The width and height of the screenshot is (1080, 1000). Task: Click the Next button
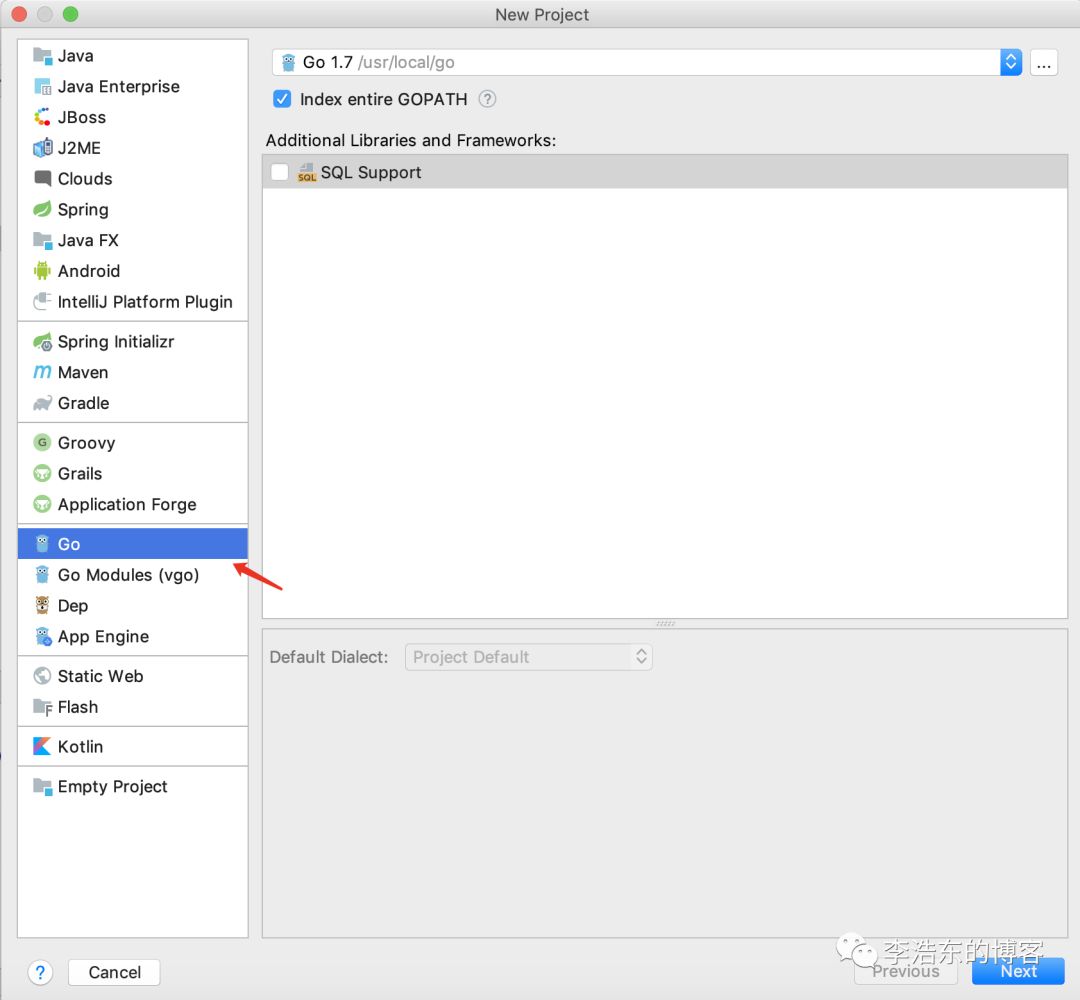(1018, 971)
